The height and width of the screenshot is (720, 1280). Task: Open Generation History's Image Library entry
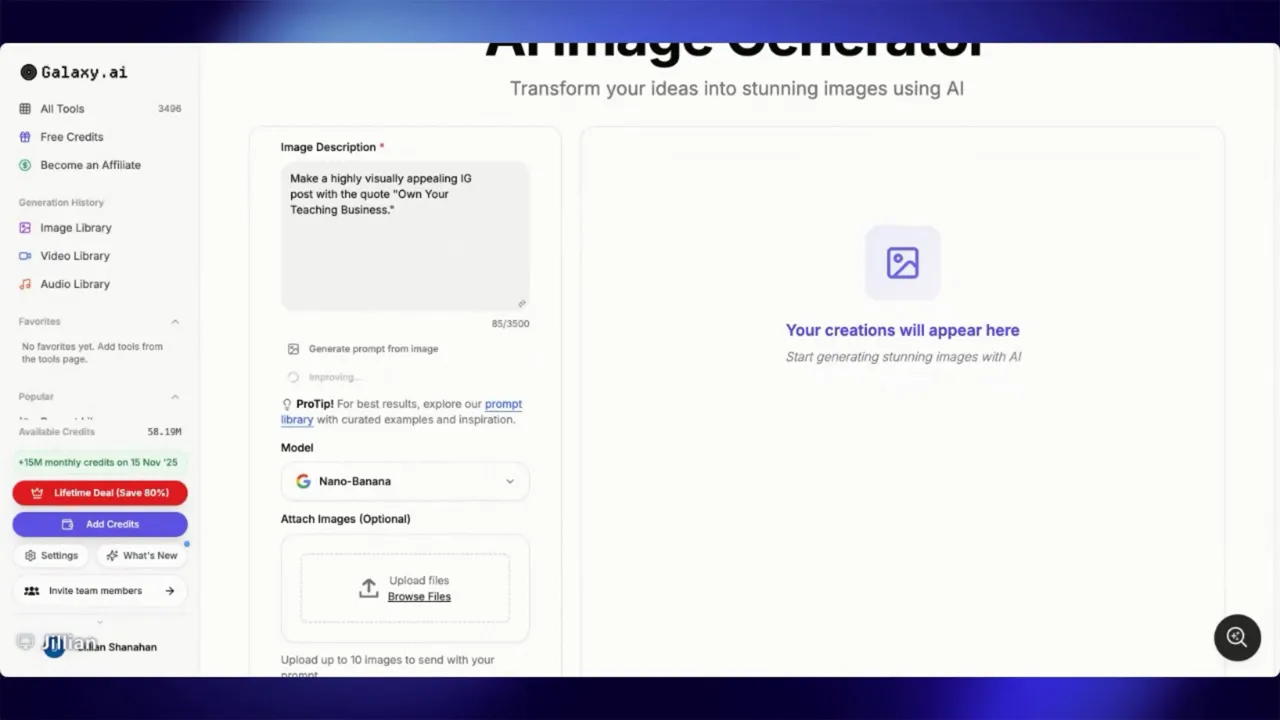point(76,227)
